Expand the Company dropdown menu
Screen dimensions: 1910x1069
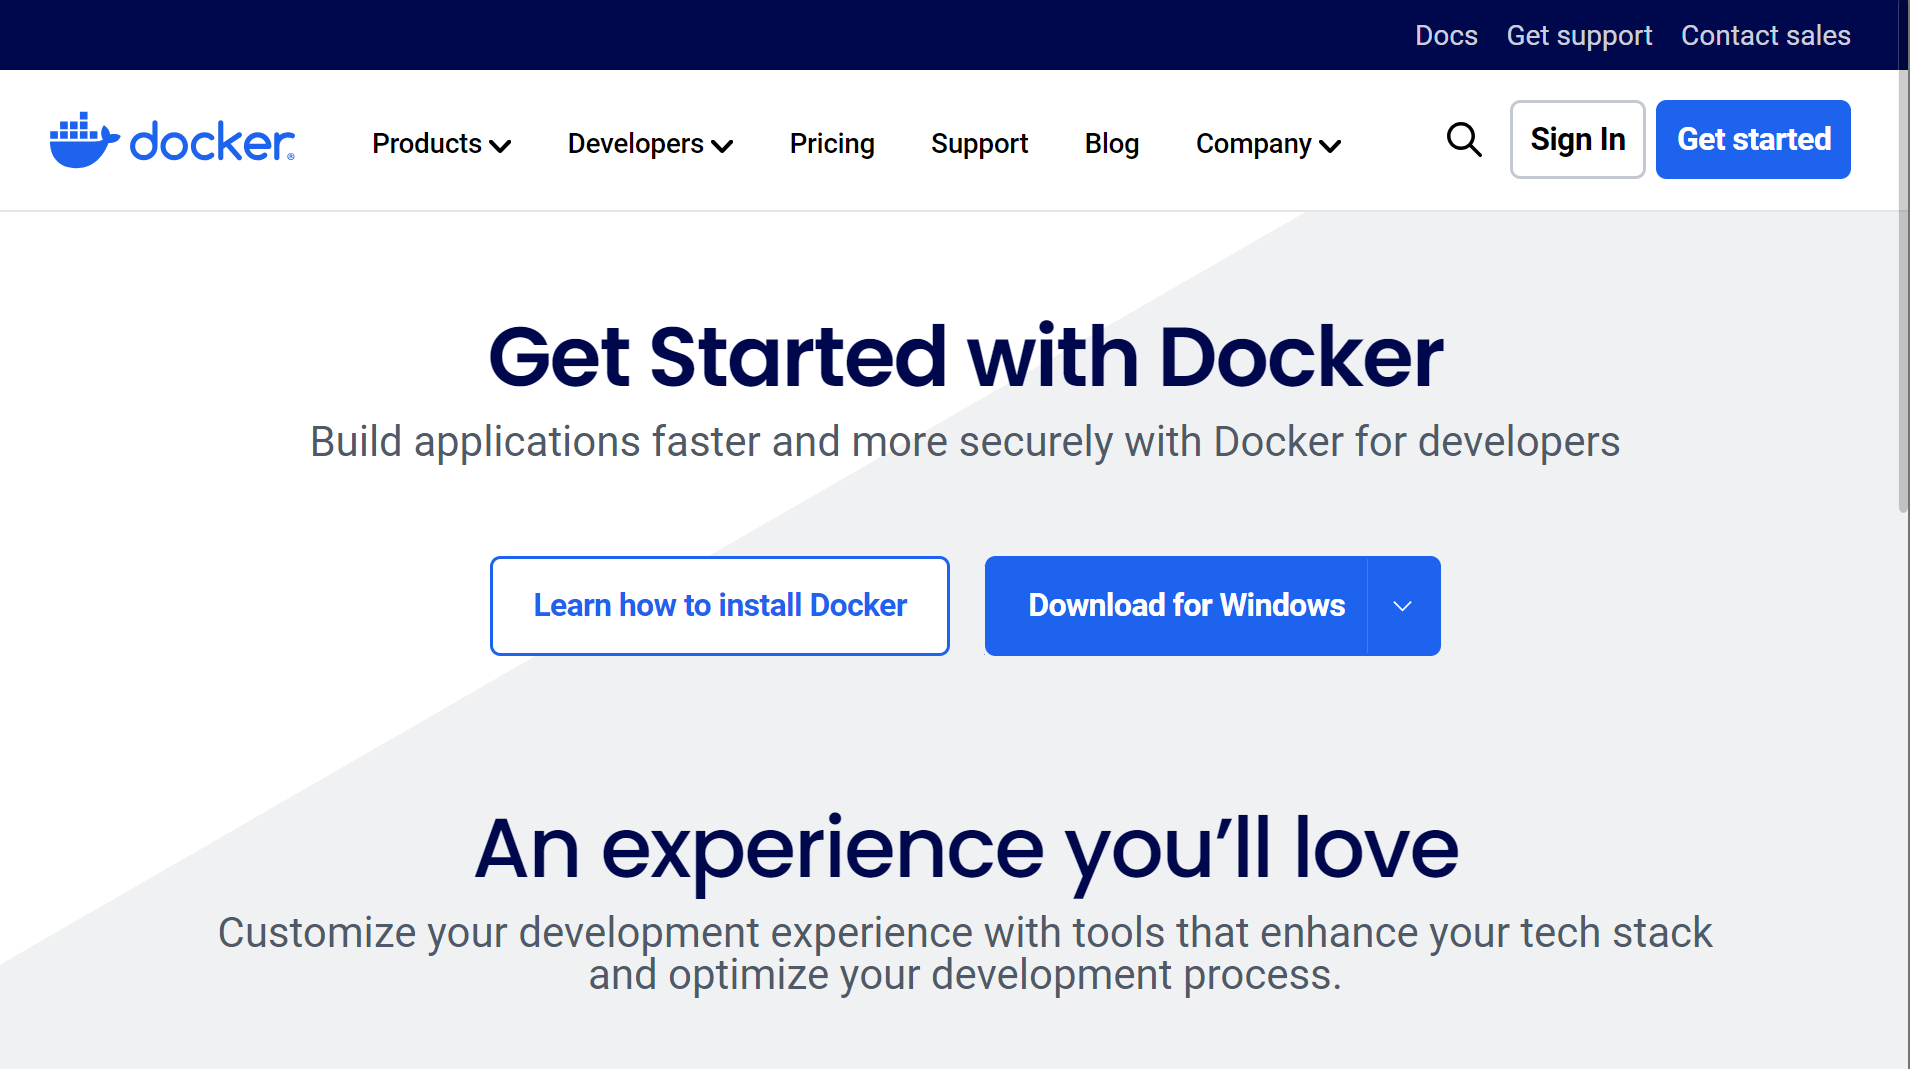(1269, 144)
